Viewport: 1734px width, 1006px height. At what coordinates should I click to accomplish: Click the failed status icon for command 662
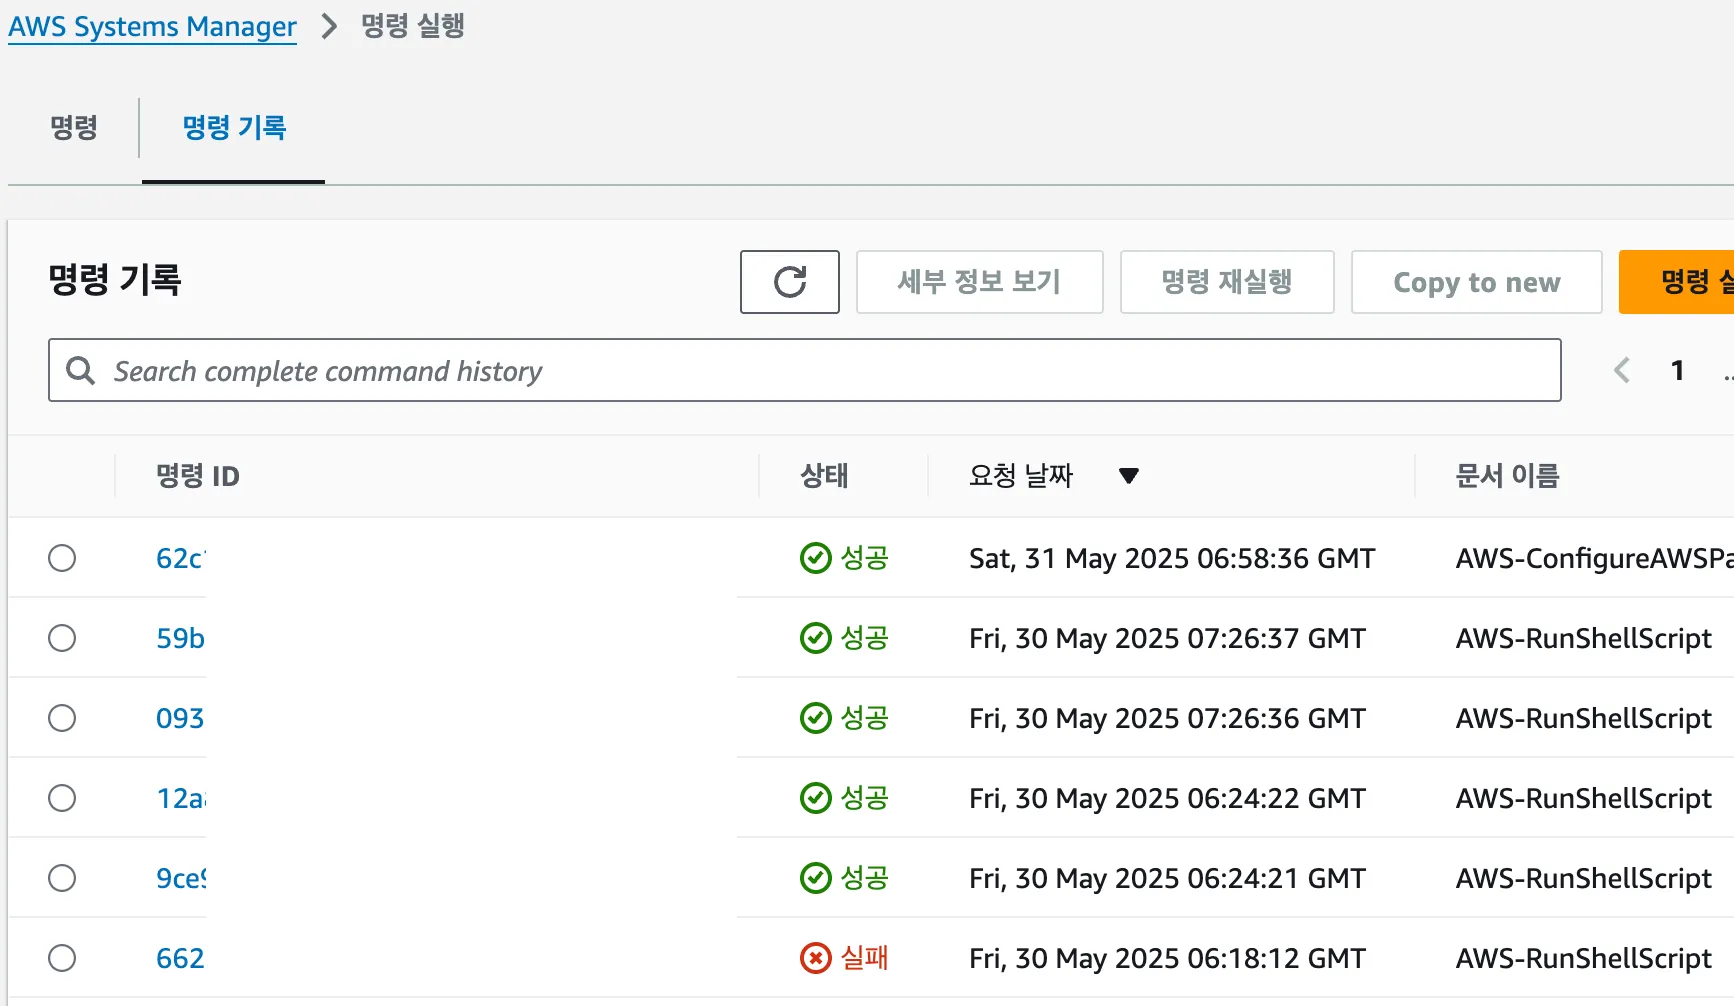tap(816, 958)
